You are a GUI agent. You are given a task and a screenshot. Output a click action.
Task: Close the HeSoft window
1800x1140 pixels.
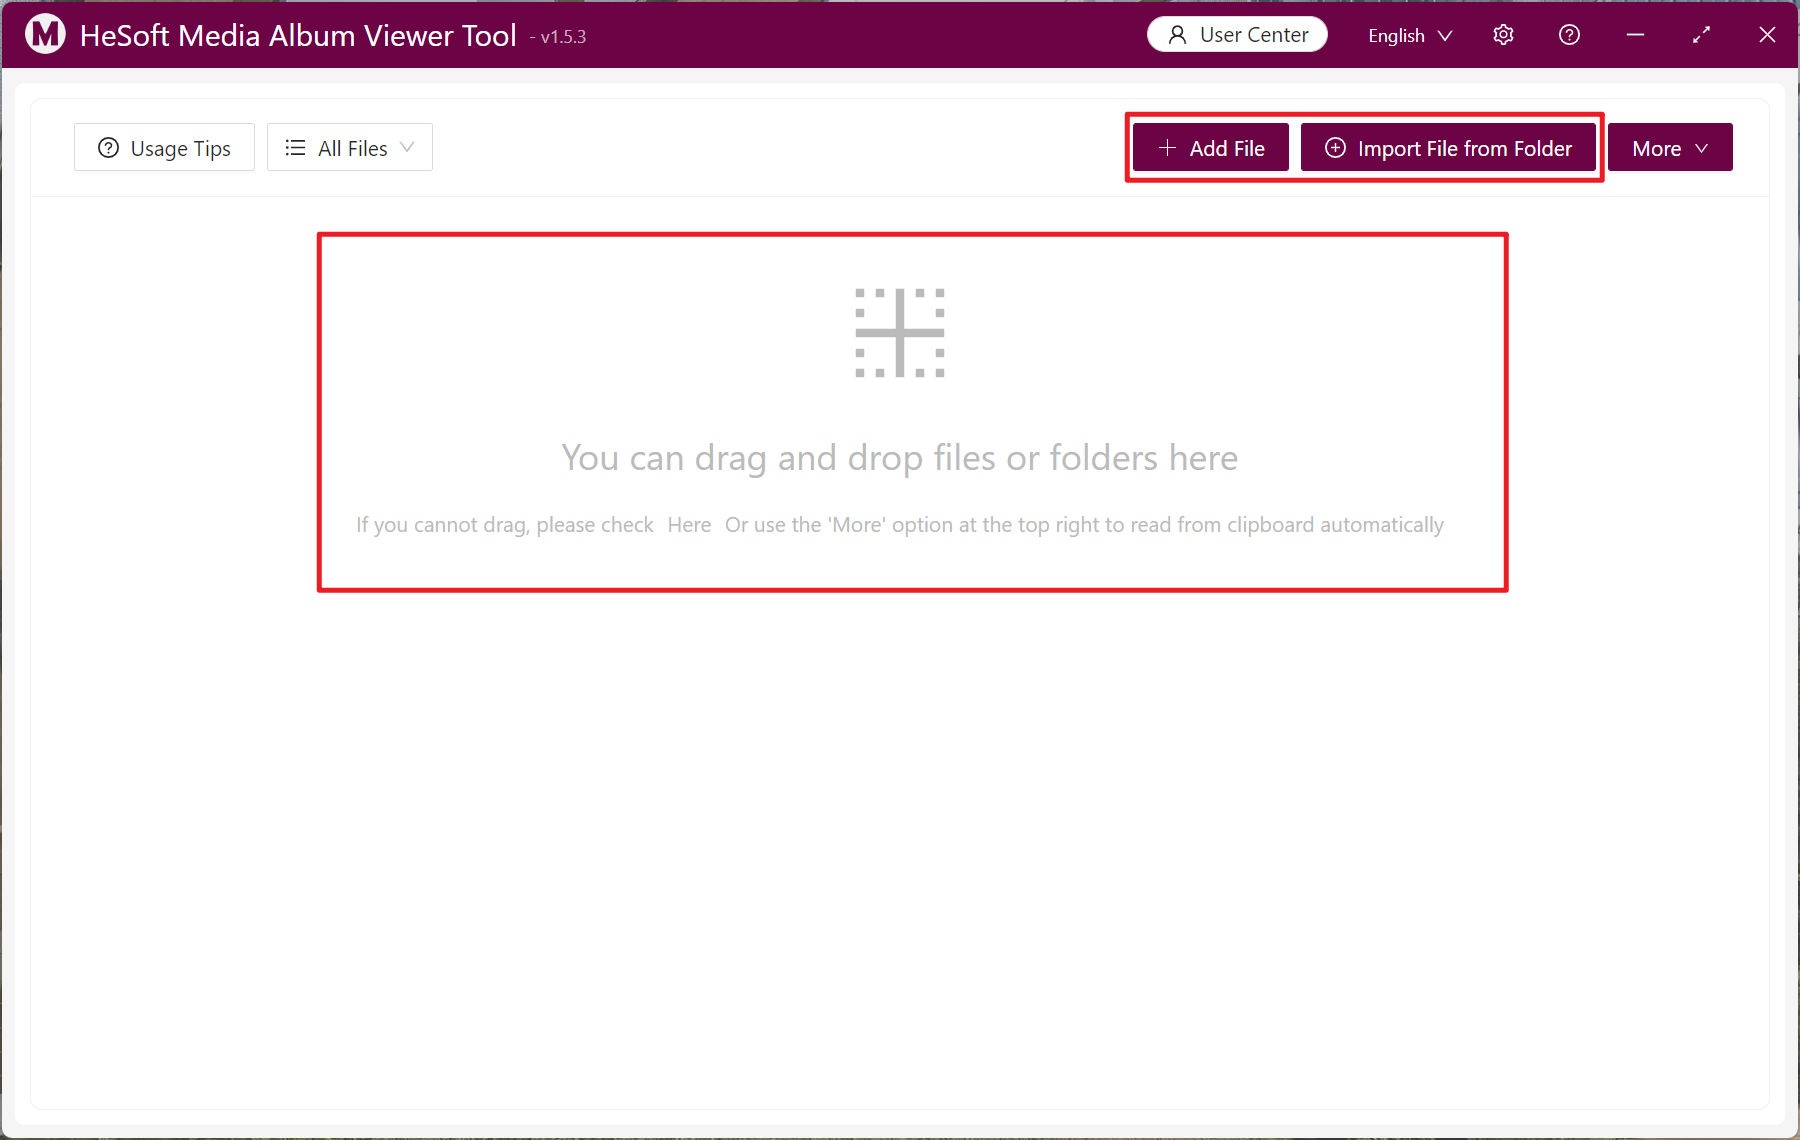point(1767,35)
